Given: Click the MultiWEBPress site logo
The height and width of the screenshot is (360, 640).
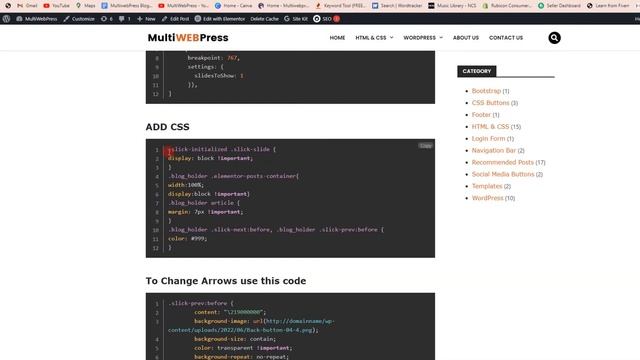Looking at the screenshot, I should pos(188,38).
